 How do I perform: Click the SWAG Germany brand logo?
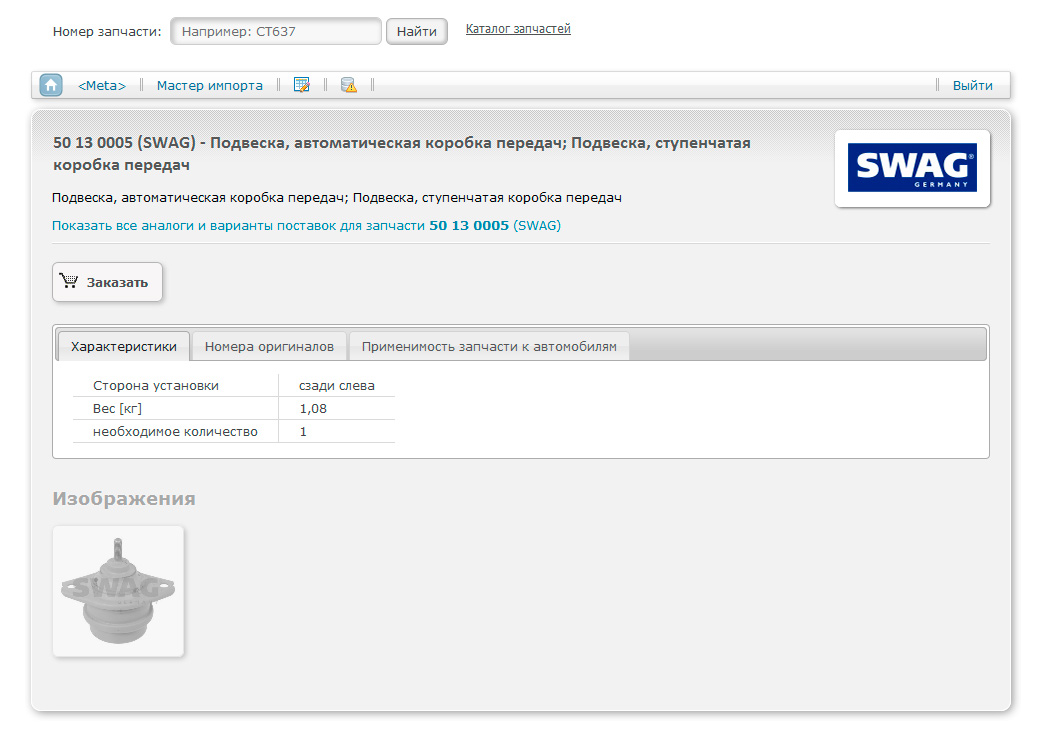912,169
